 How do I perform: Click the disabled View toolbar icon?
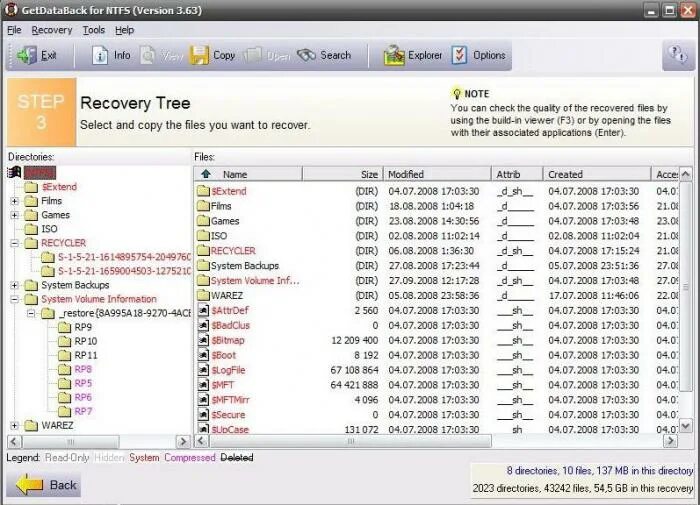[148, 55]
